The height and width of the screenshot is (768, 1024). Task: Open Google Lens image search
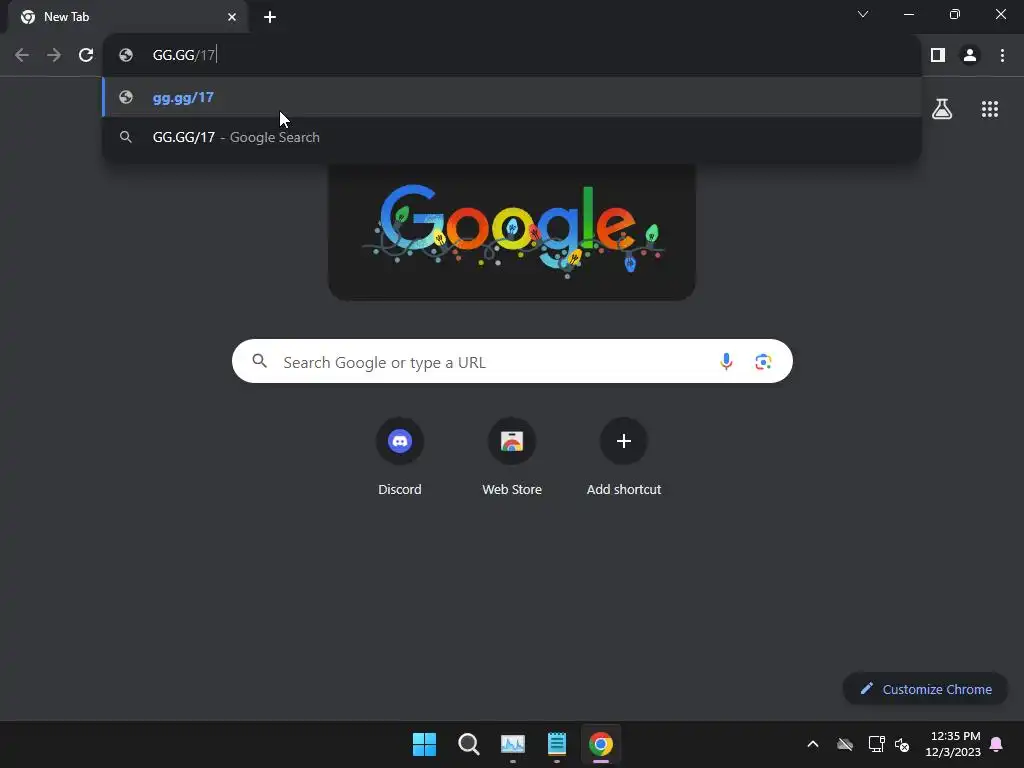pyautogui.click(x=763, y=361)
